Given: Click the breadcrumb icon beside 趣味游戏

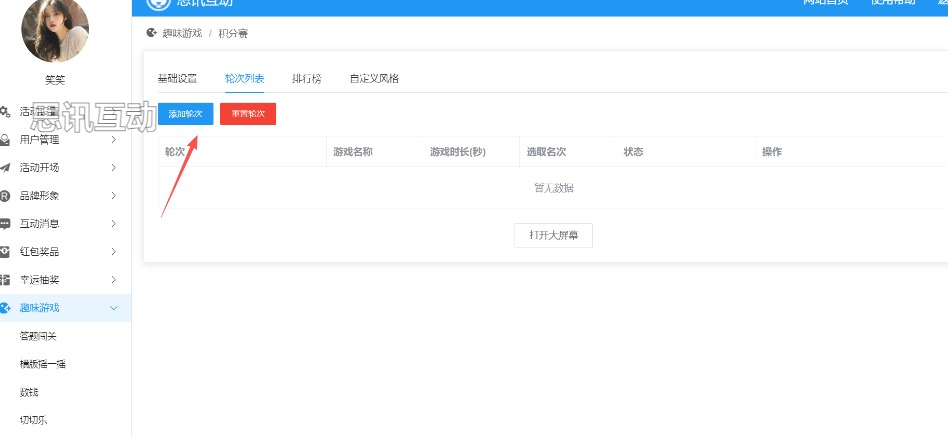Looking at the screenshot, I should (x=152, y=33).
